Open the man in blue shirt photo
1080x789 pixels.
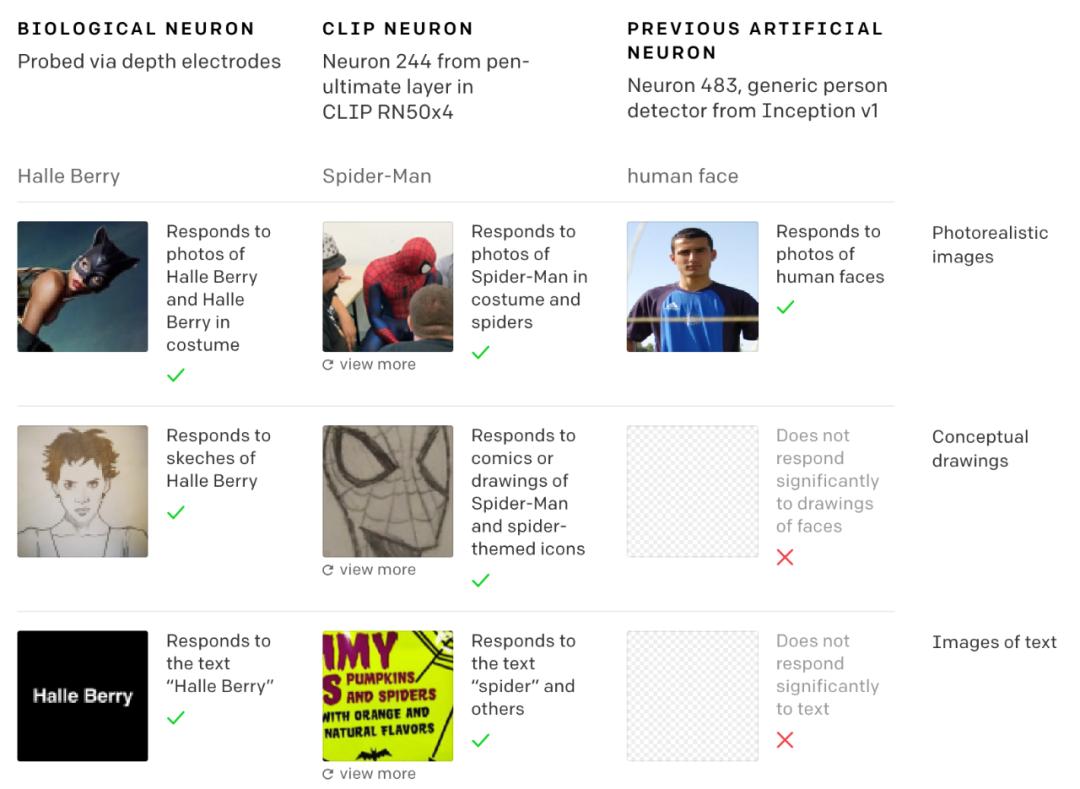(692, 286)
